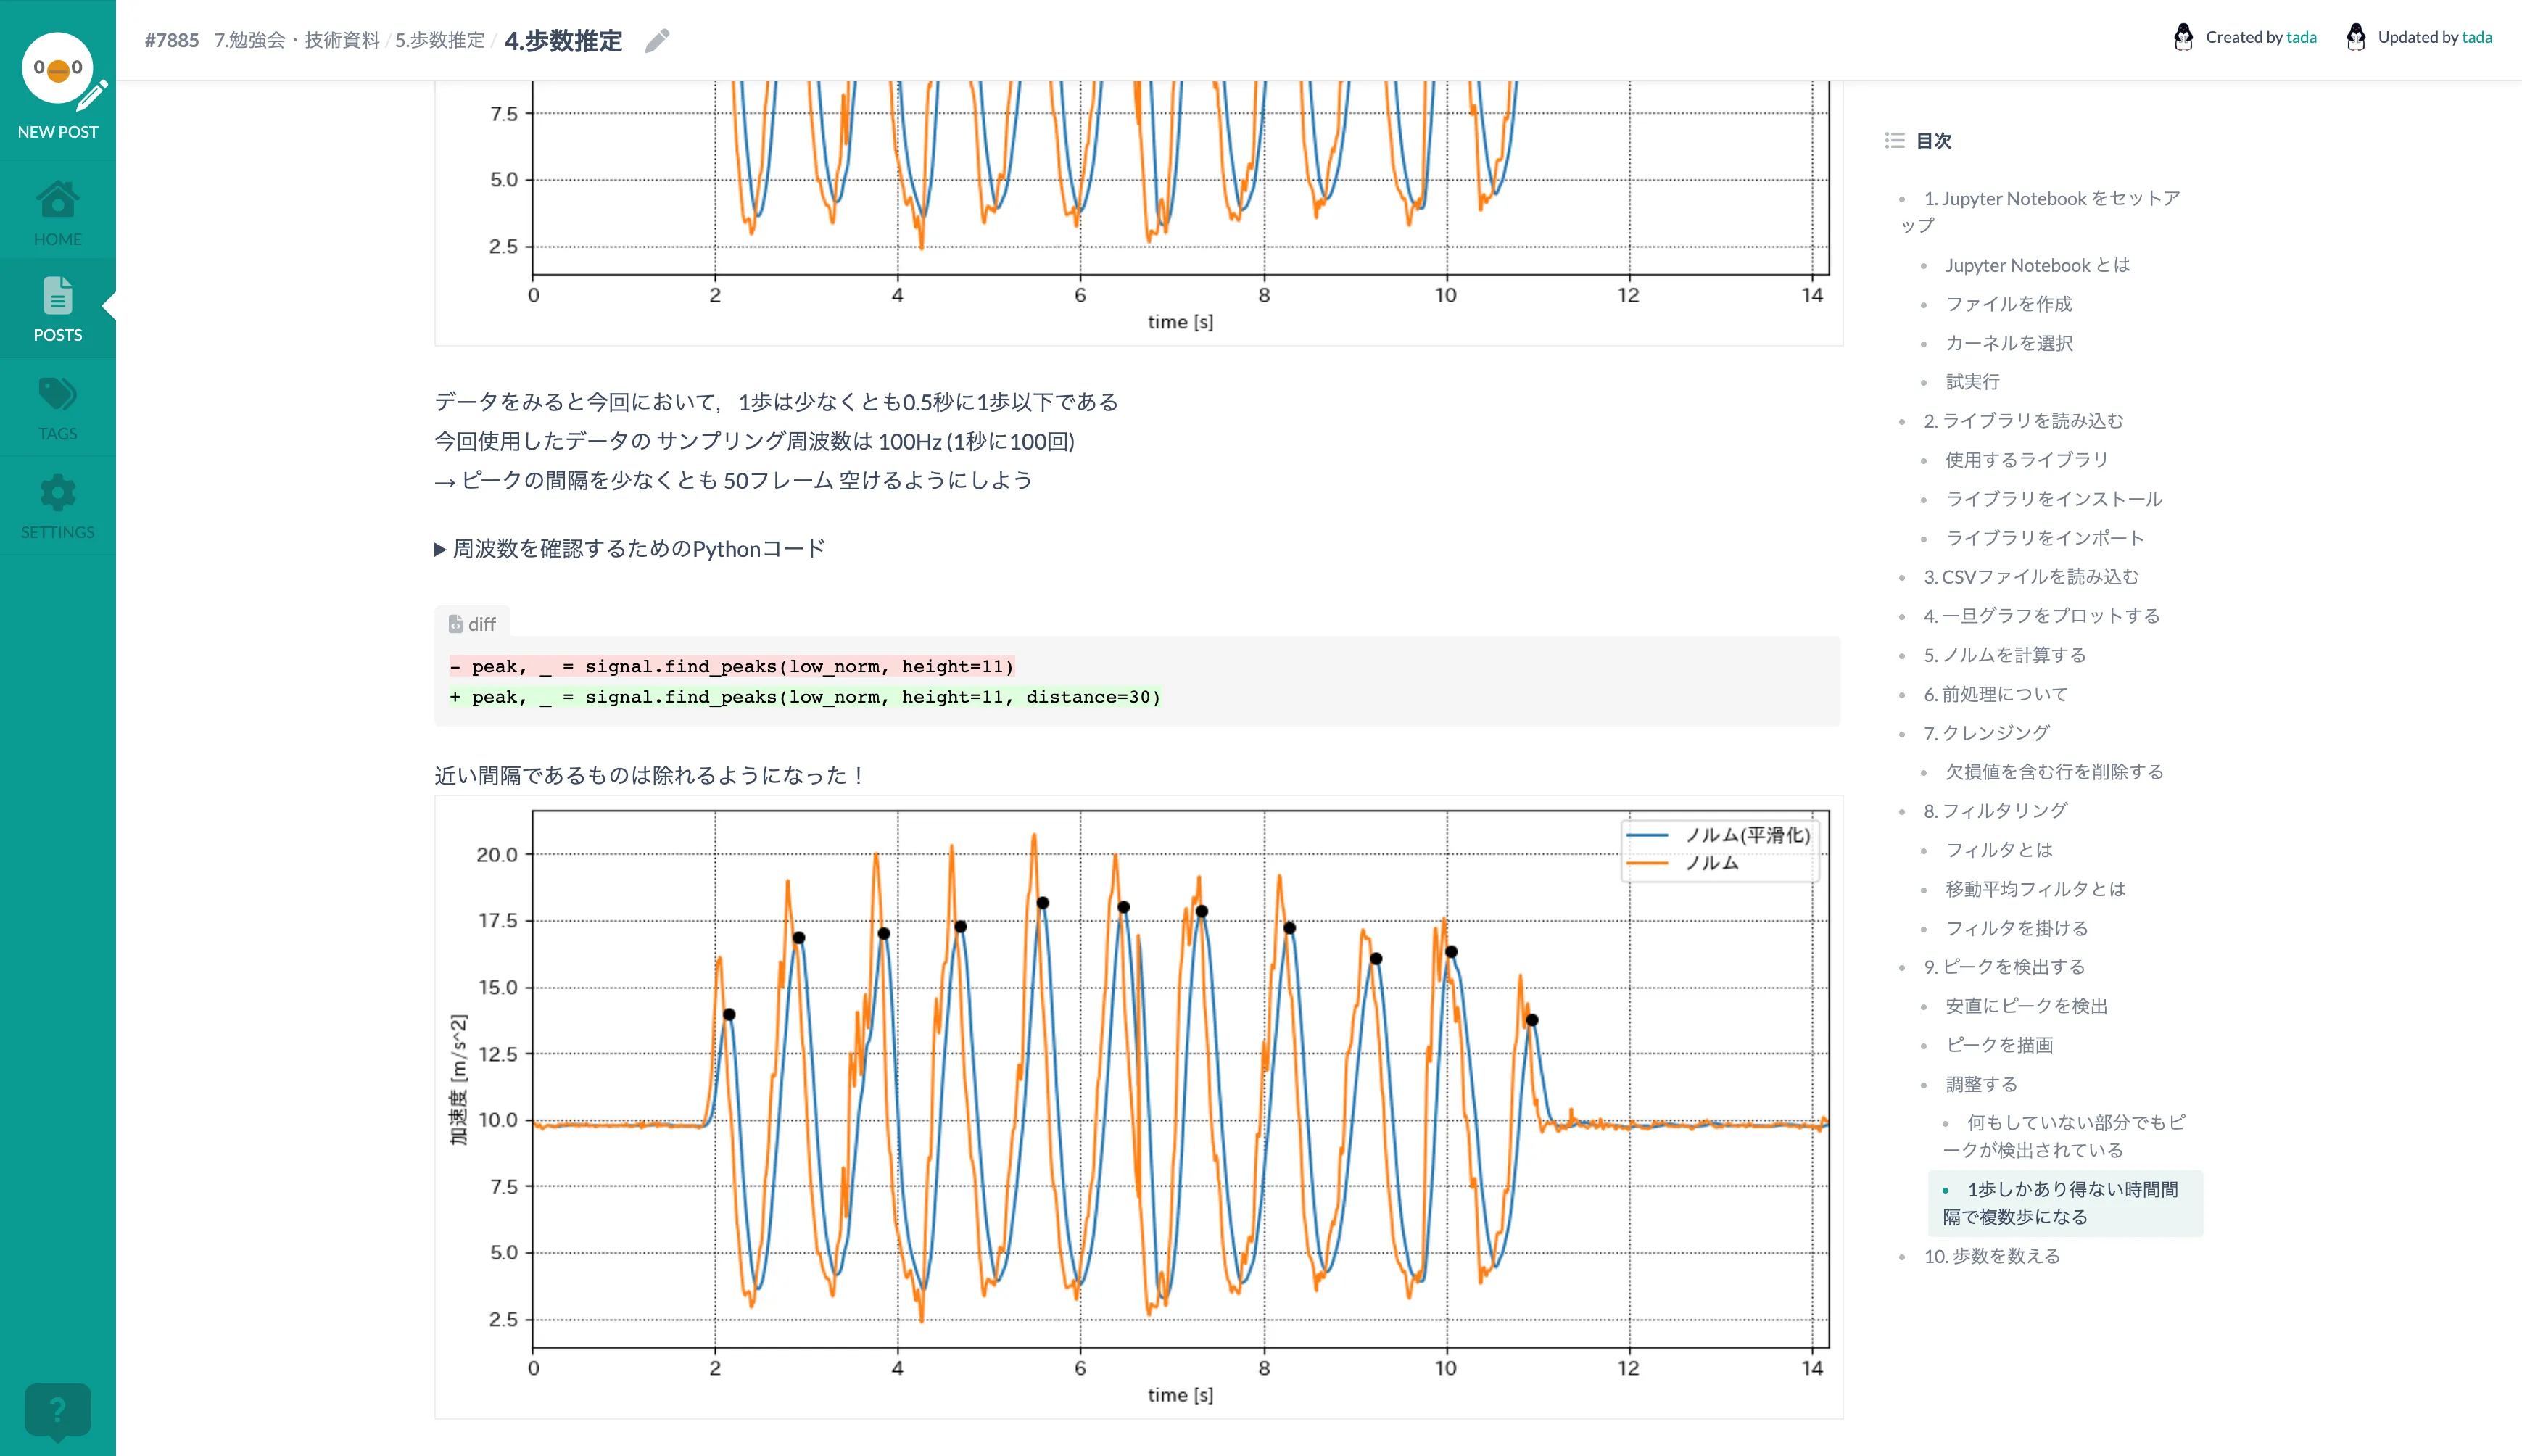Click the pencil edit icon beside title
Viewport: 2522px width, 1456px height.
(657, 41)
